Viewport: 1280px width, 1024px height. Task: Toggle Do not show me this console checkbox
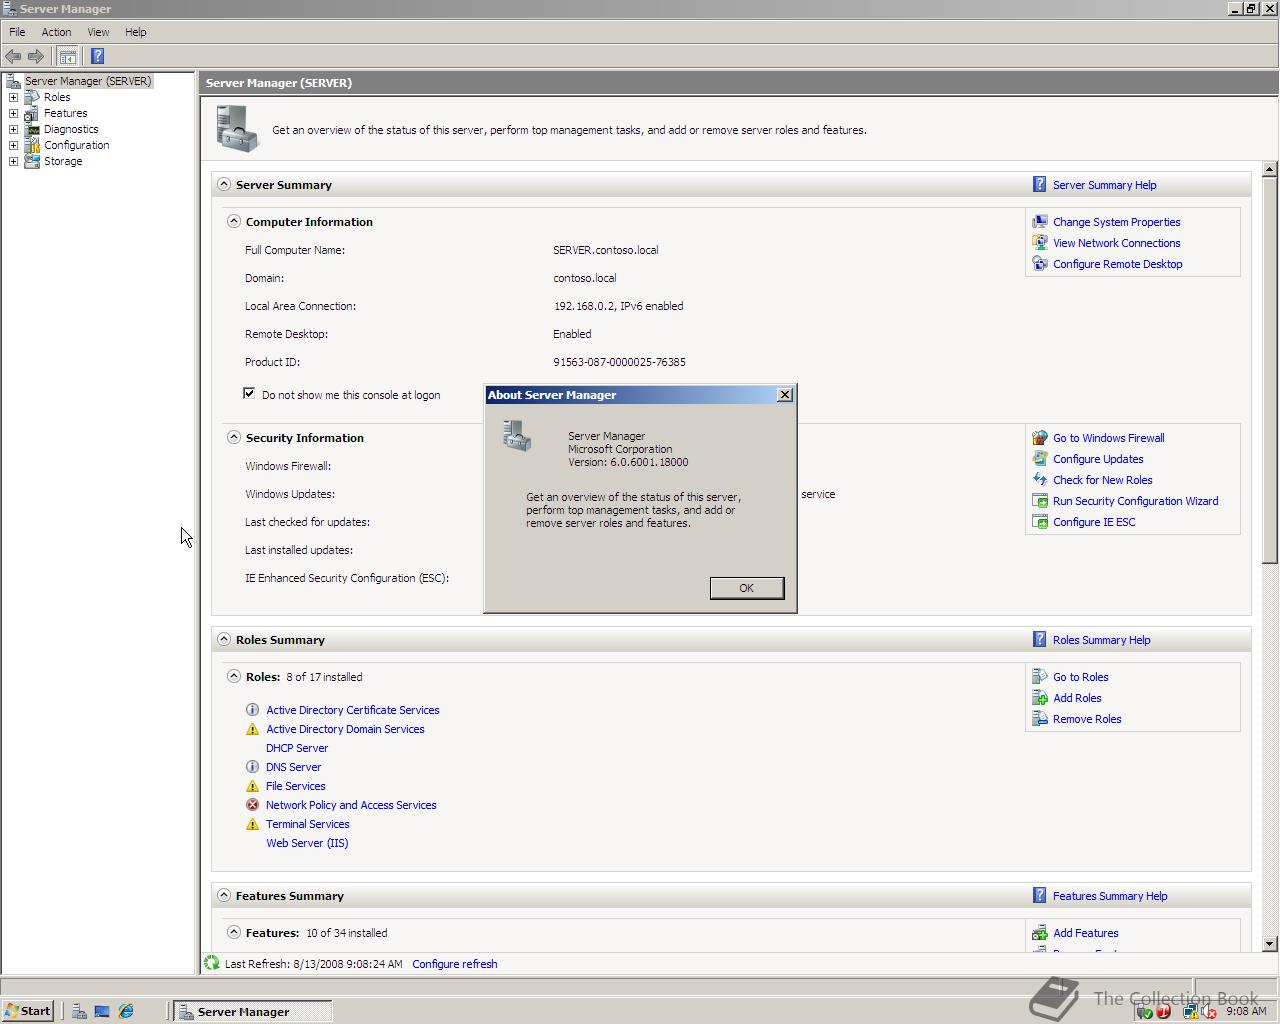click(249, 393)
